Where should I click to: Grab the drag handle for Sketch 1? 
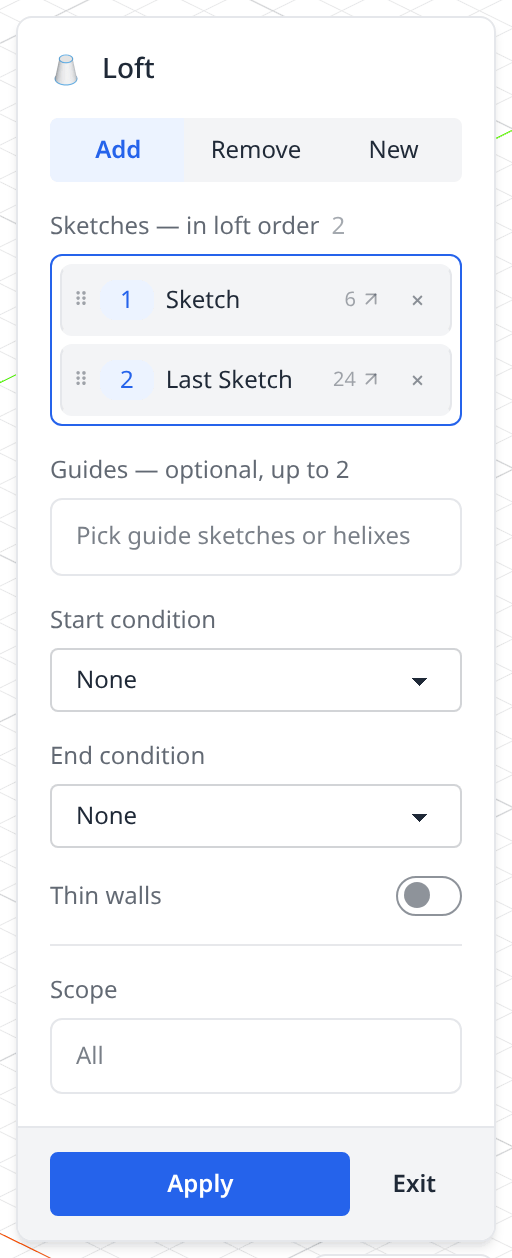click(x=82, y=299)
